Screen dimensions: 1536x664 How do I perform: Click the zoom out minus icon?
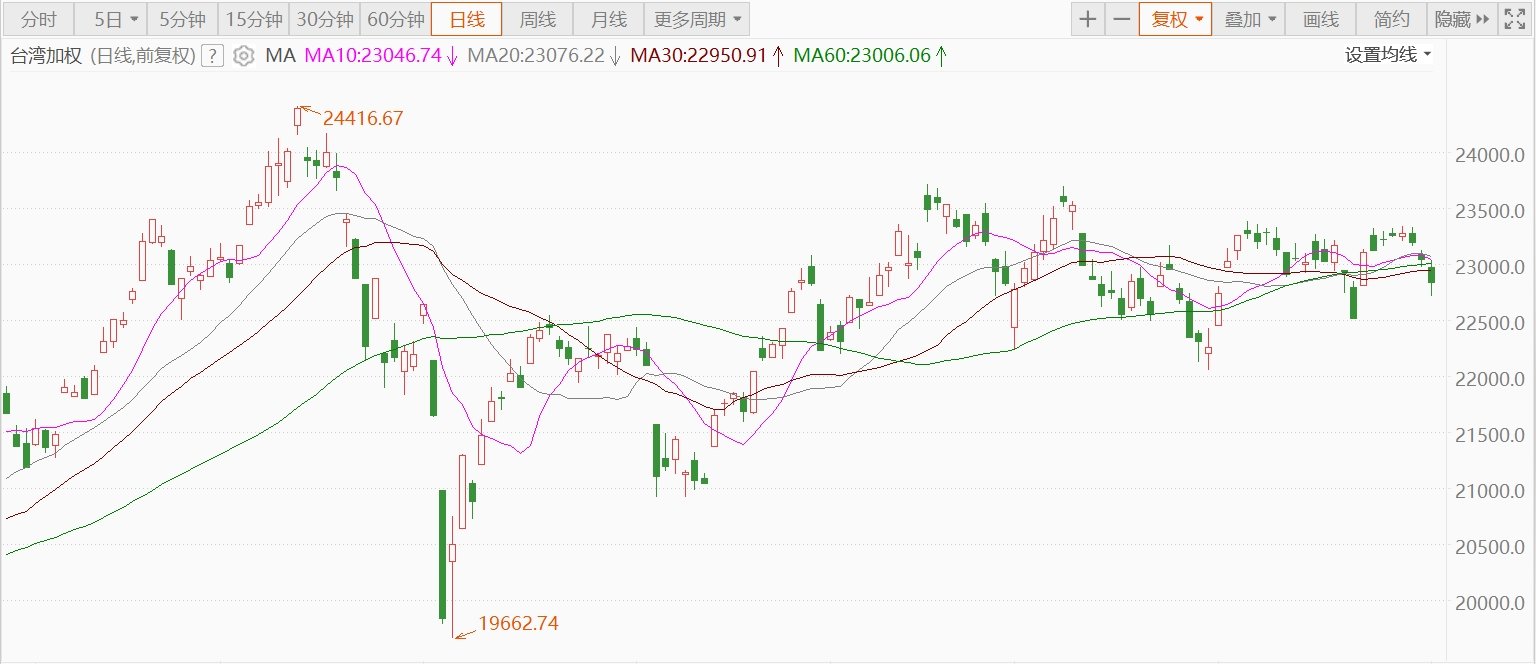pos(1122,19)
